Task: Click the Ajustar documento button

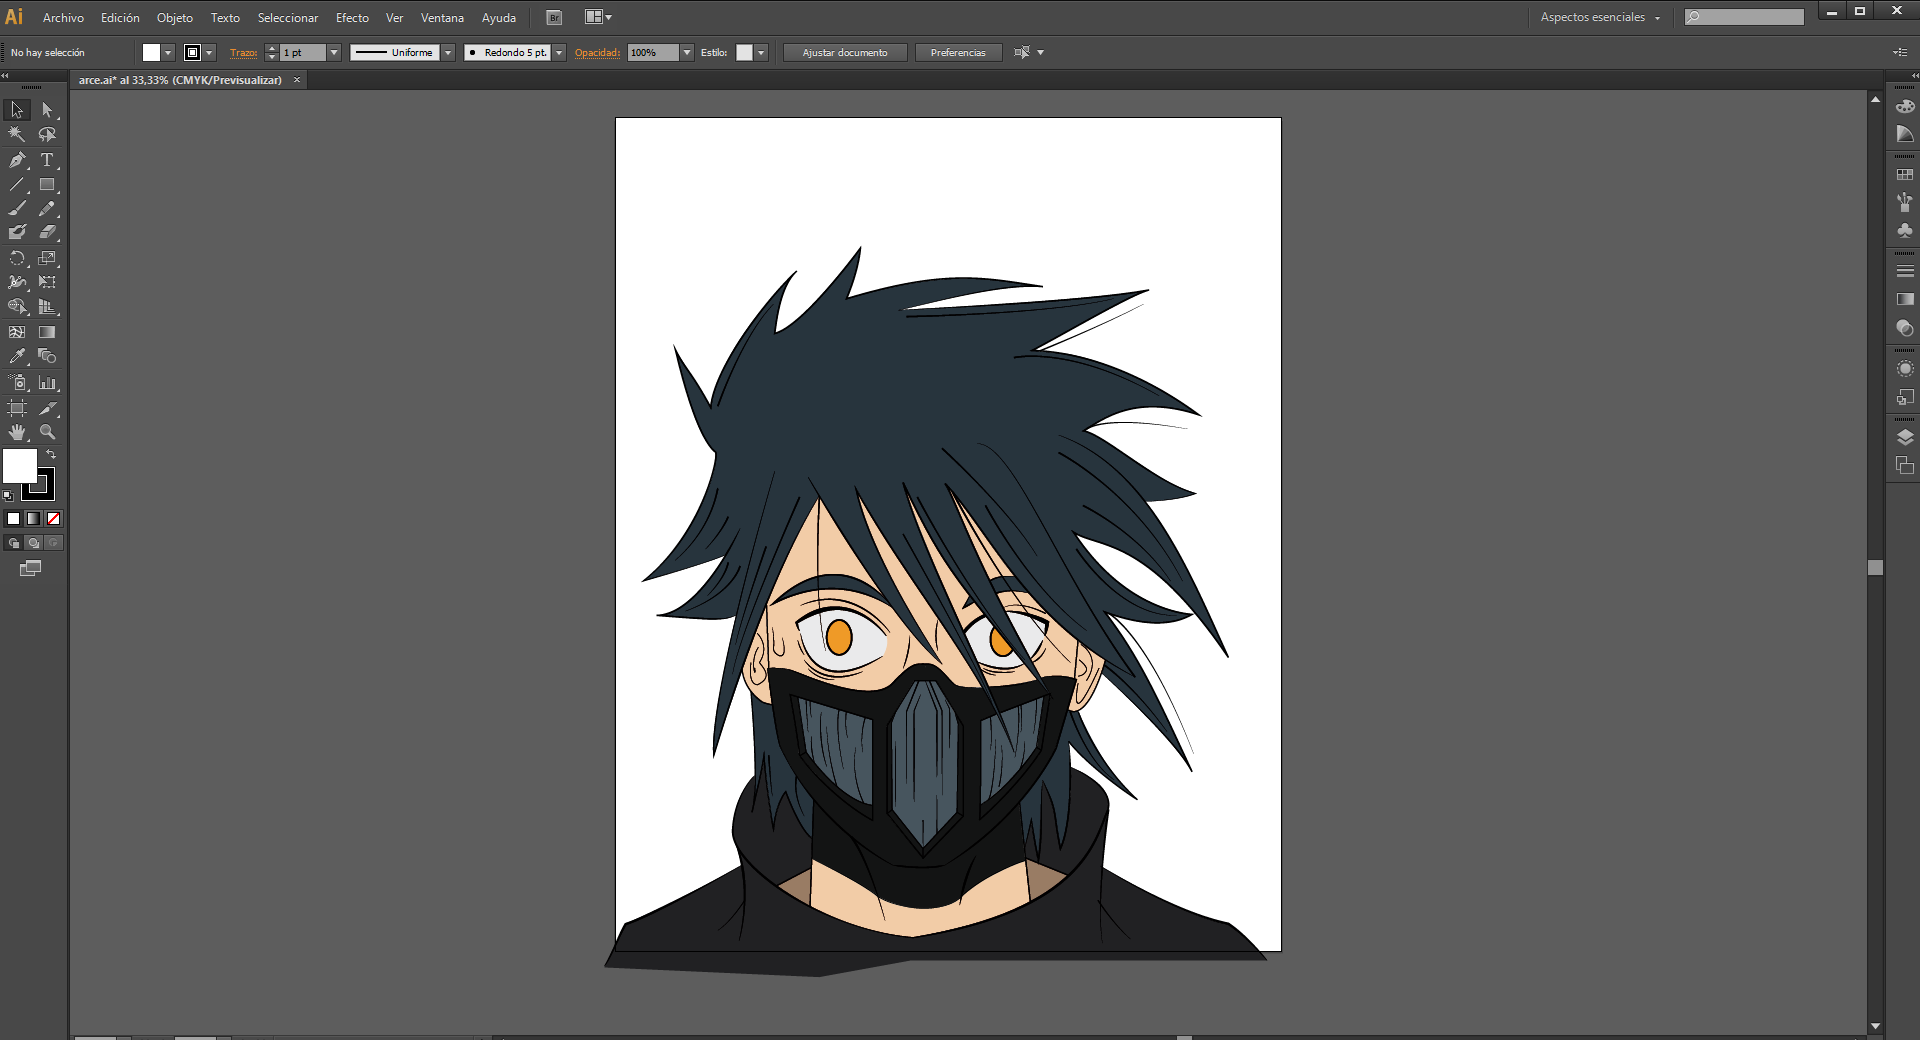Action: coord(844,53)
